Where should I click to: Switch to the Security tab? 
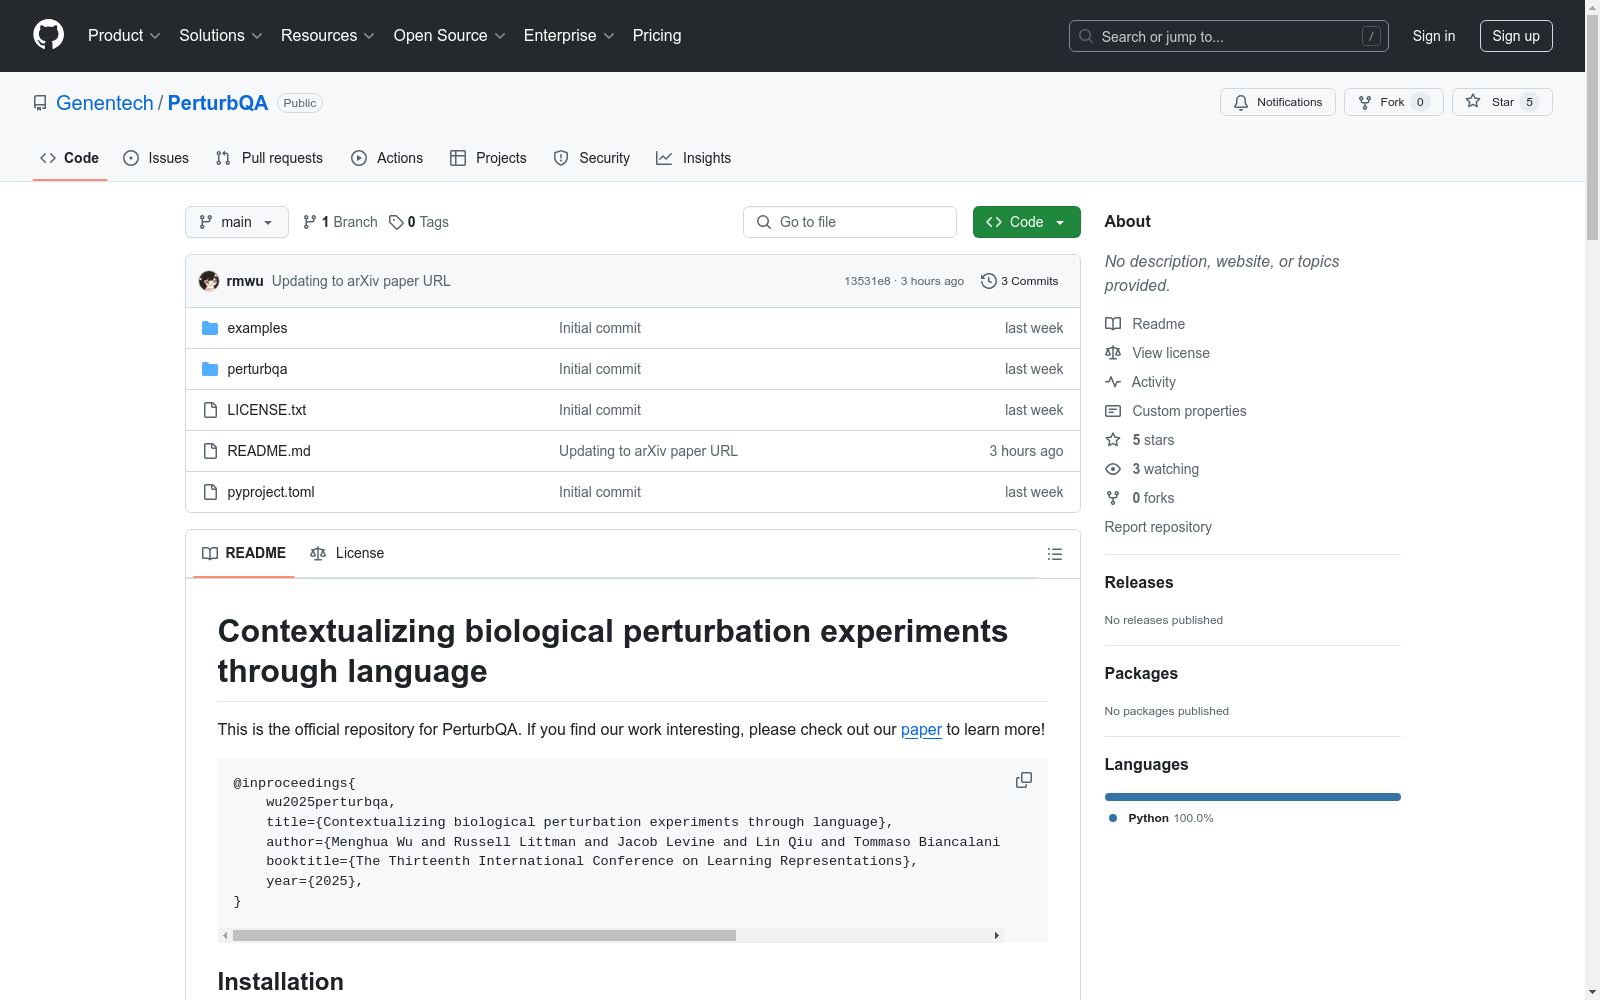(592, 158)
